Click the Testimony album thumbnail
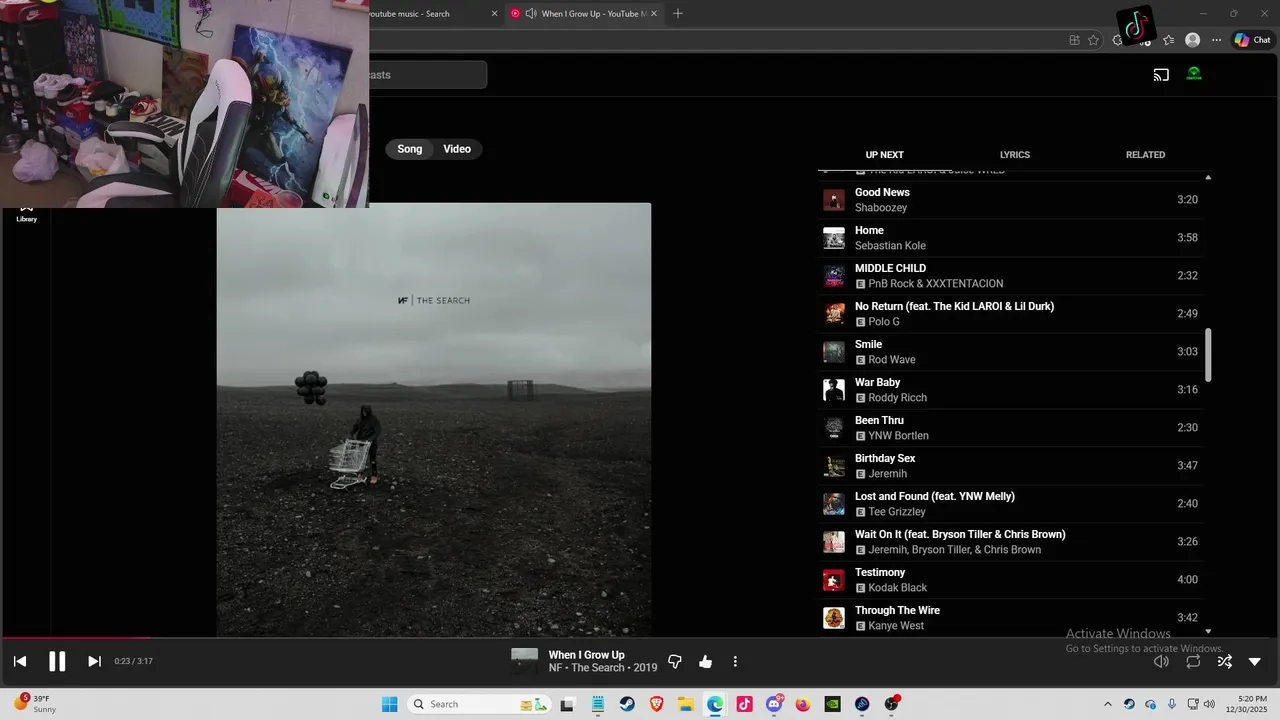Viewport: 1280px width, 720px height. (x=834, y=580)
